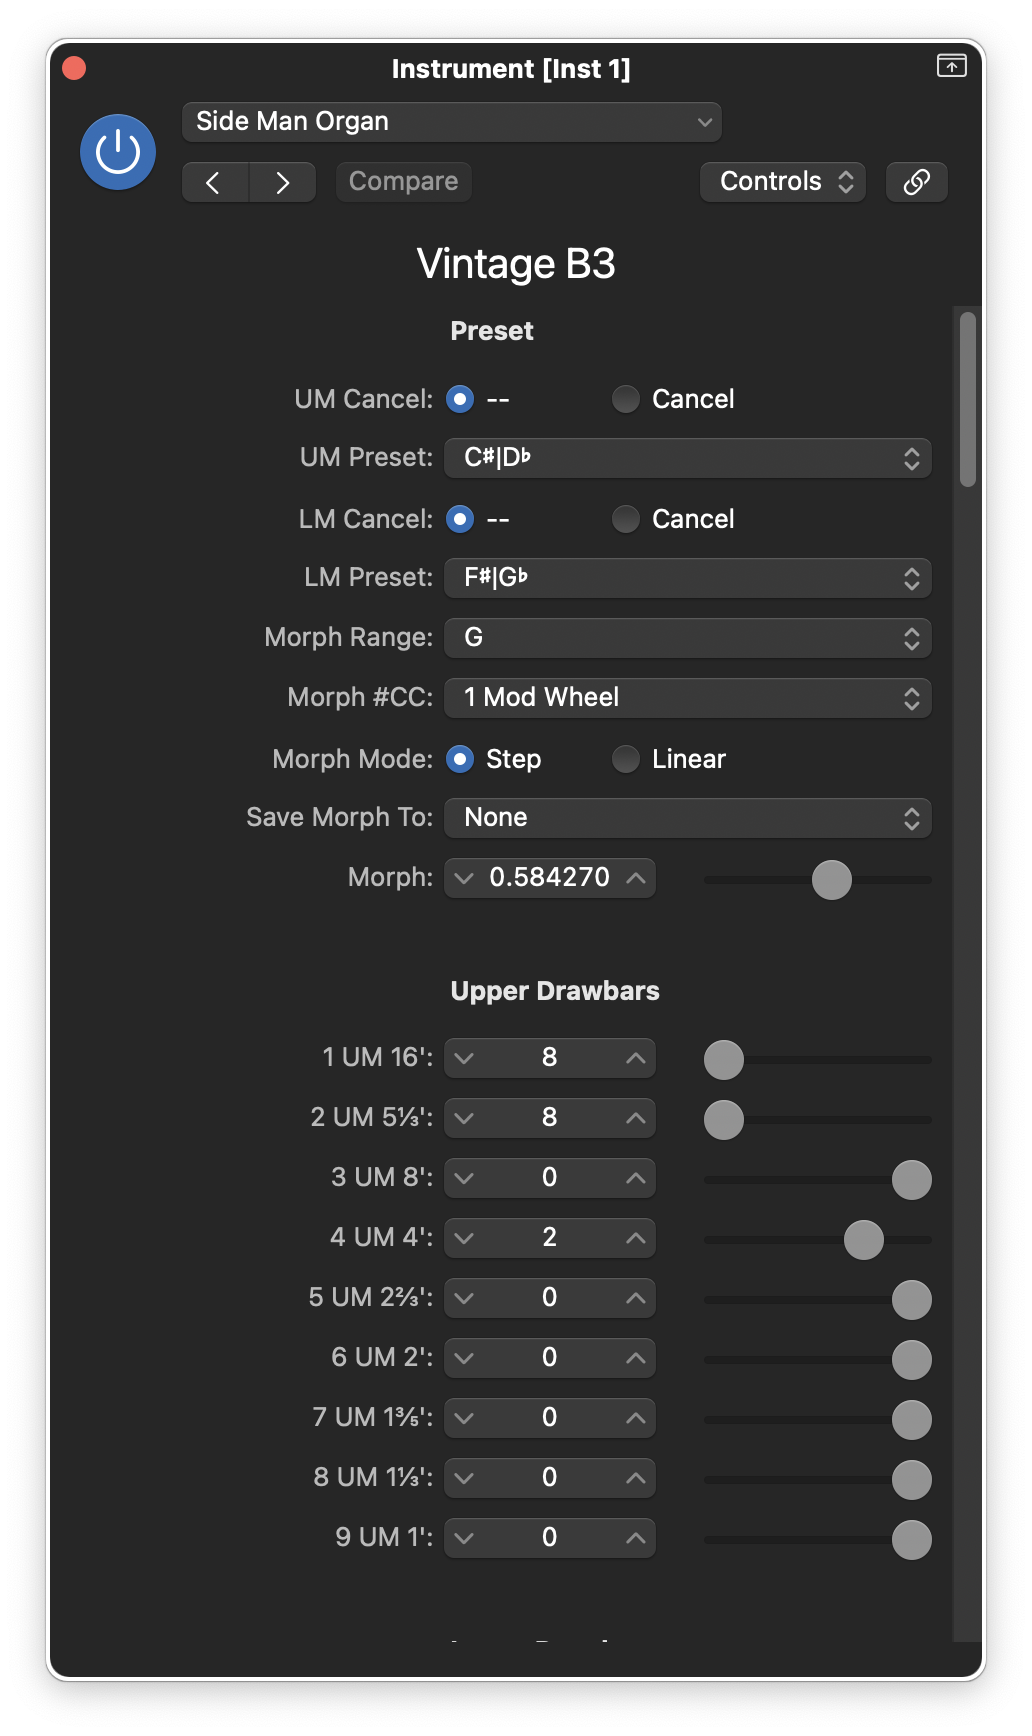Increase the Morph value with up arrow
Viewport: 1032px width, 1736px height.
point(636,878)
